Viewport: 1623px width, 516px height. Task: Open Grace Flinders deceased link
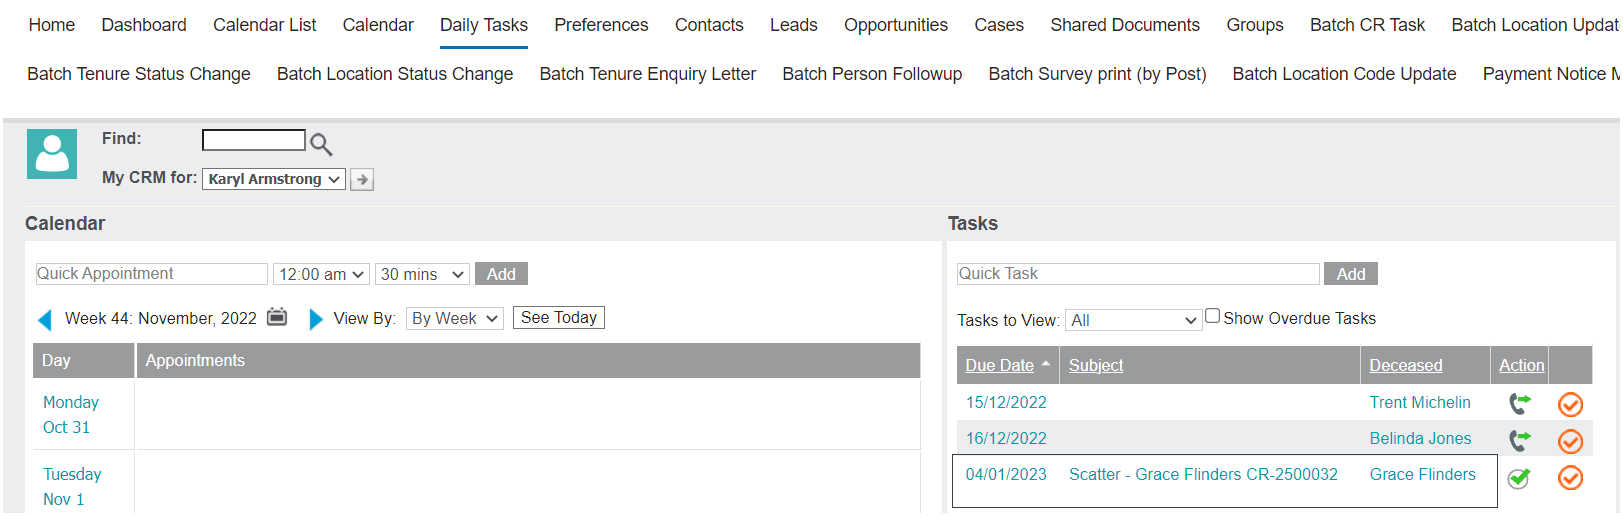1422,475
